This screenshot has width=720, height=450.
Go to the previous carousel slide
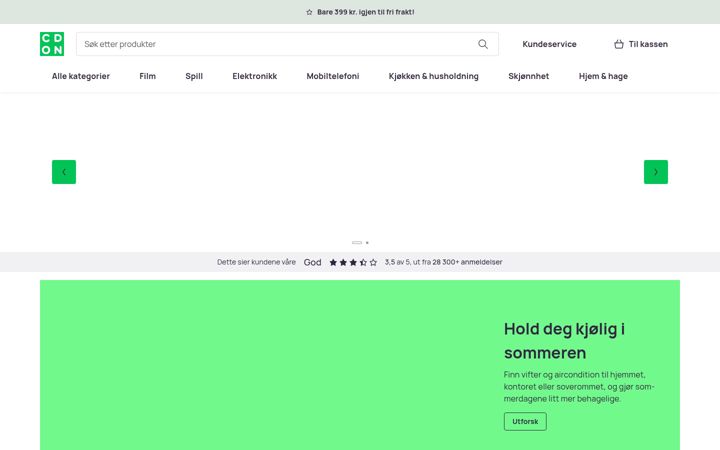pos(64,172)
